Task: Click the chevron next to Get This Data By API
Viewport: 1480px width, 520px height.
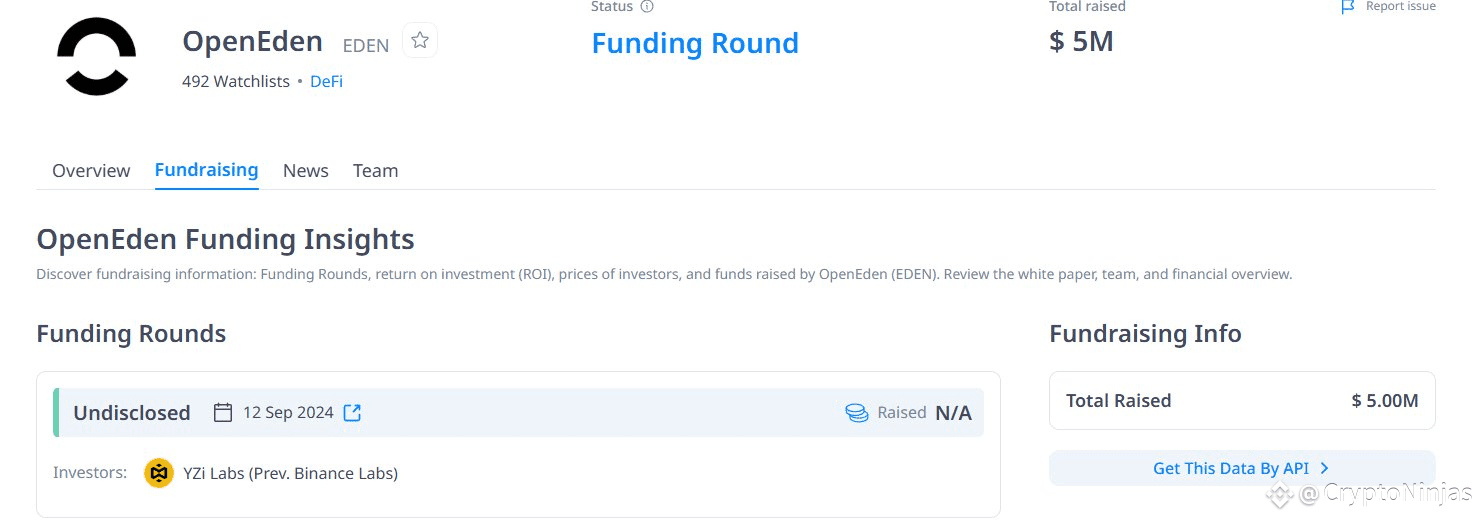Action: (1324, 468)
